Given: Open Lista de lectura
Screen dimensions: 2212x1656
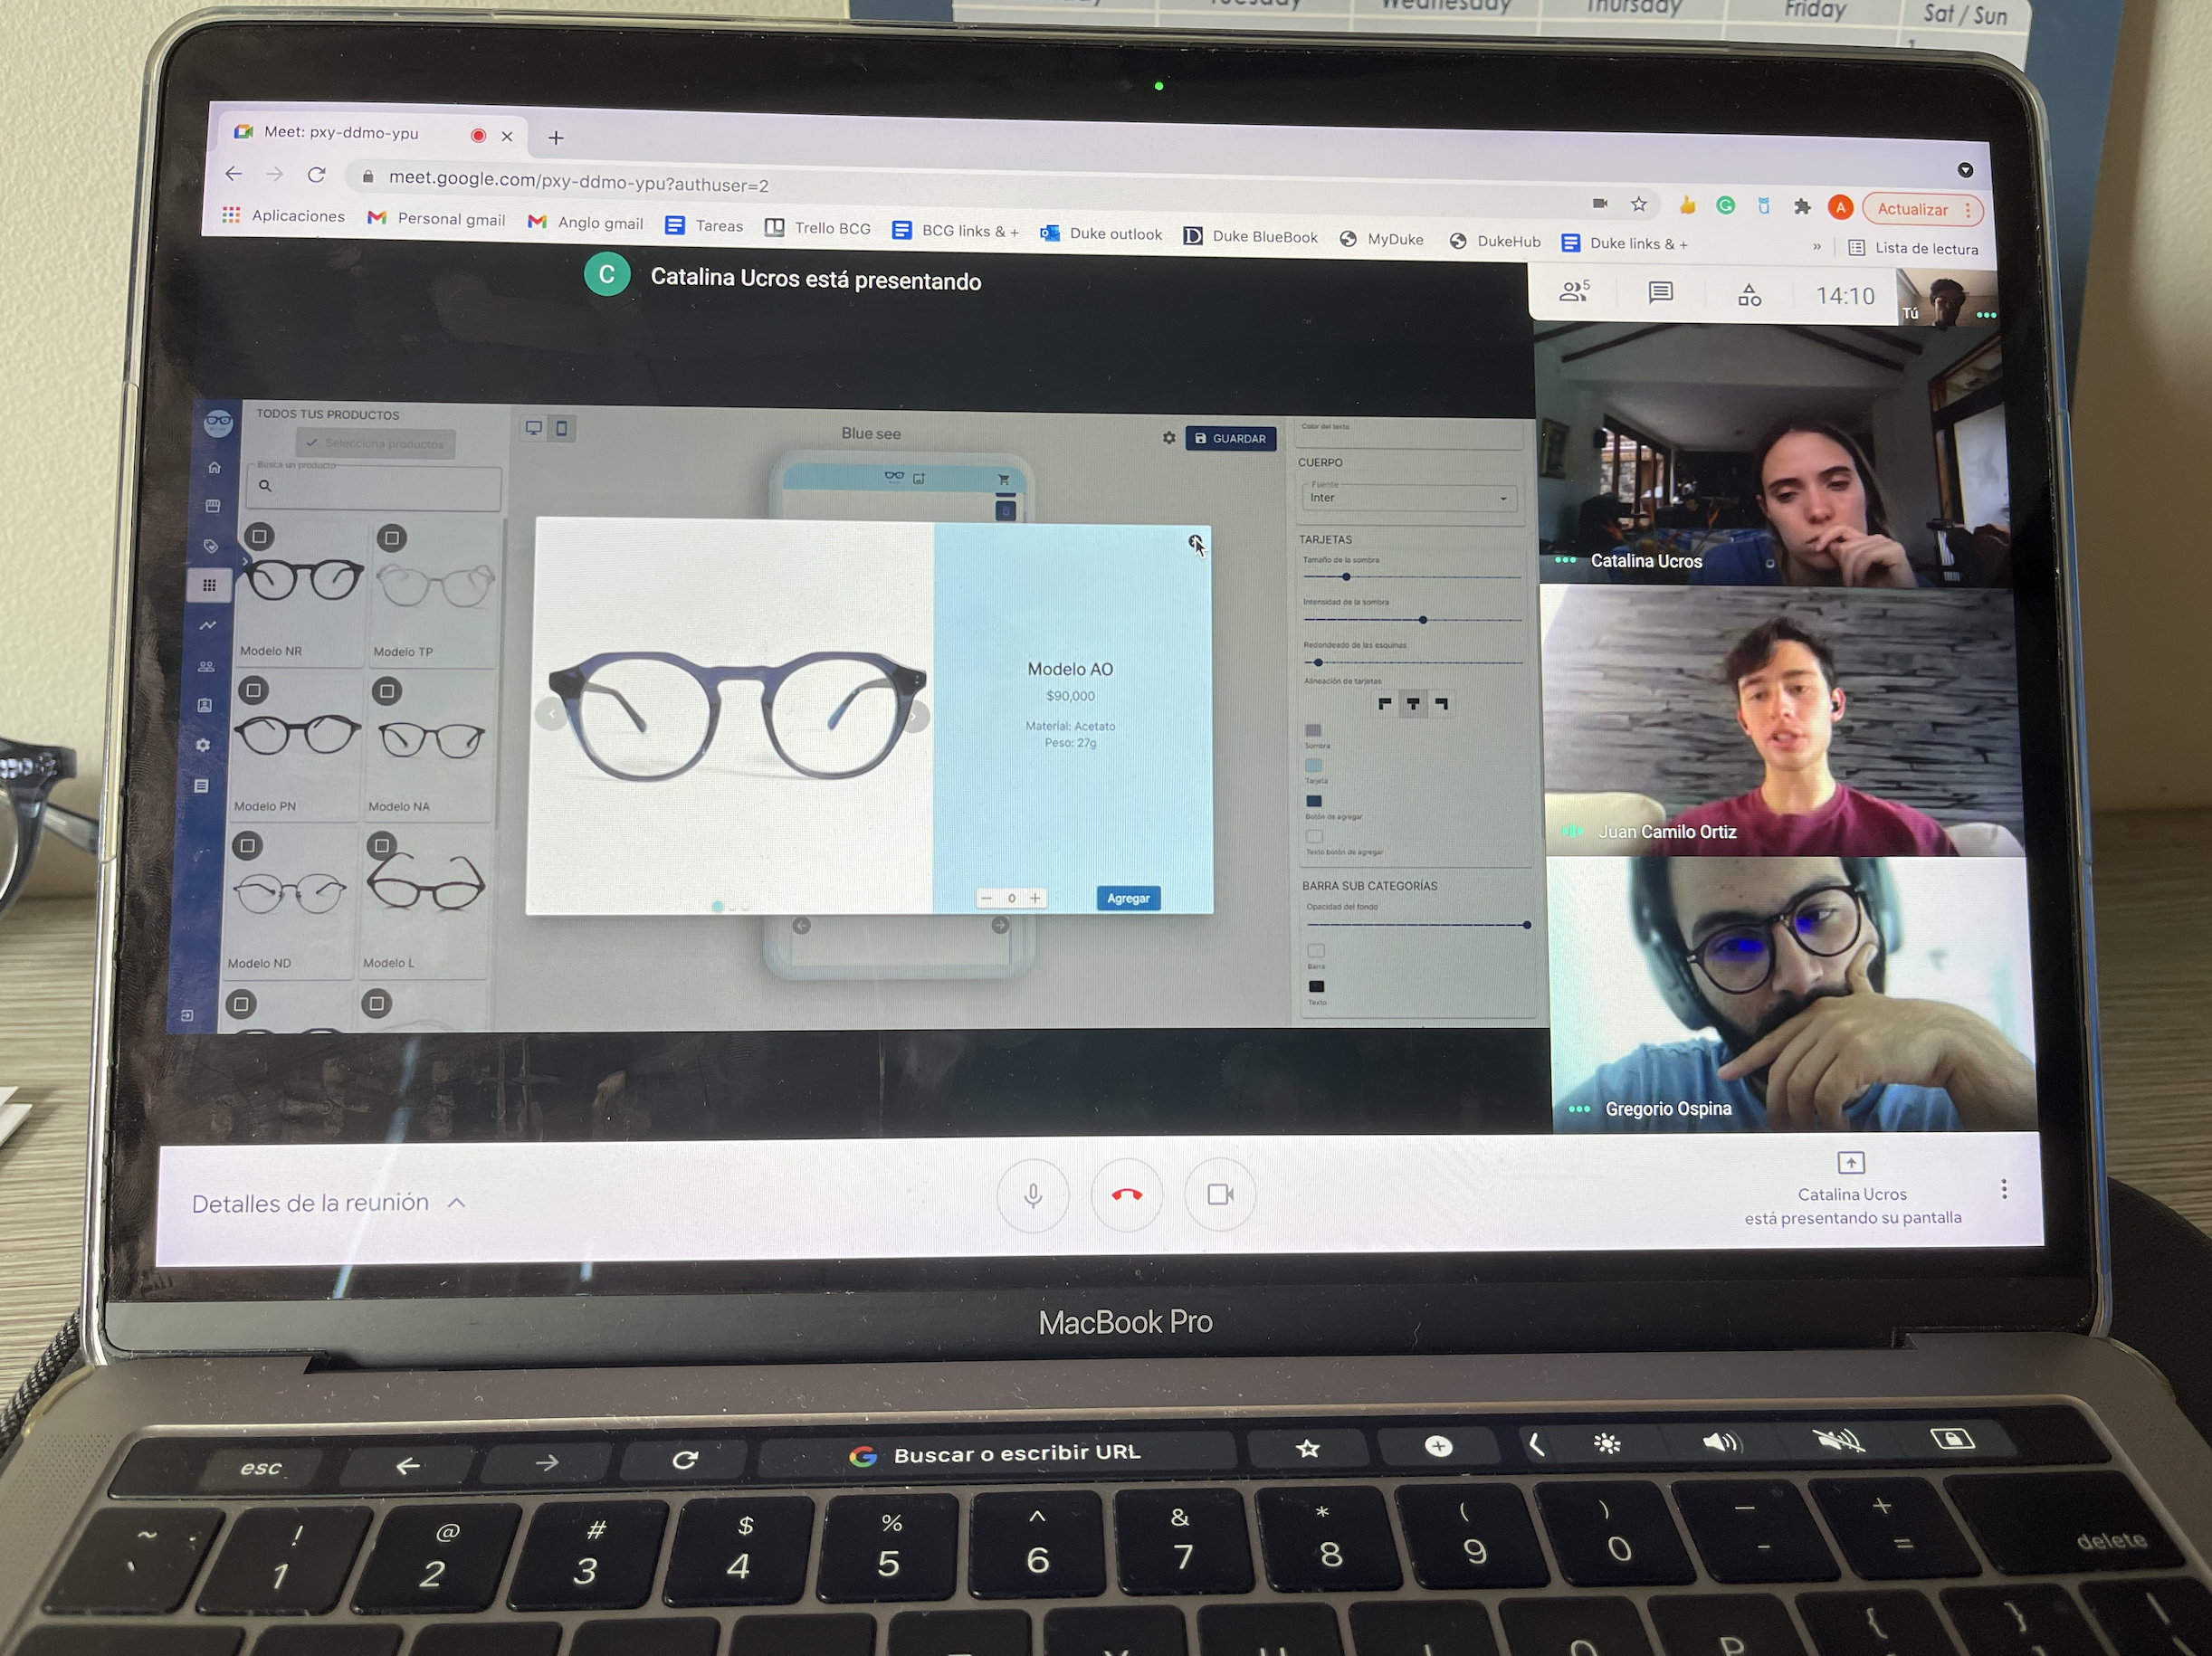Looking at the screenshot, I should [x=1913, y=248].
